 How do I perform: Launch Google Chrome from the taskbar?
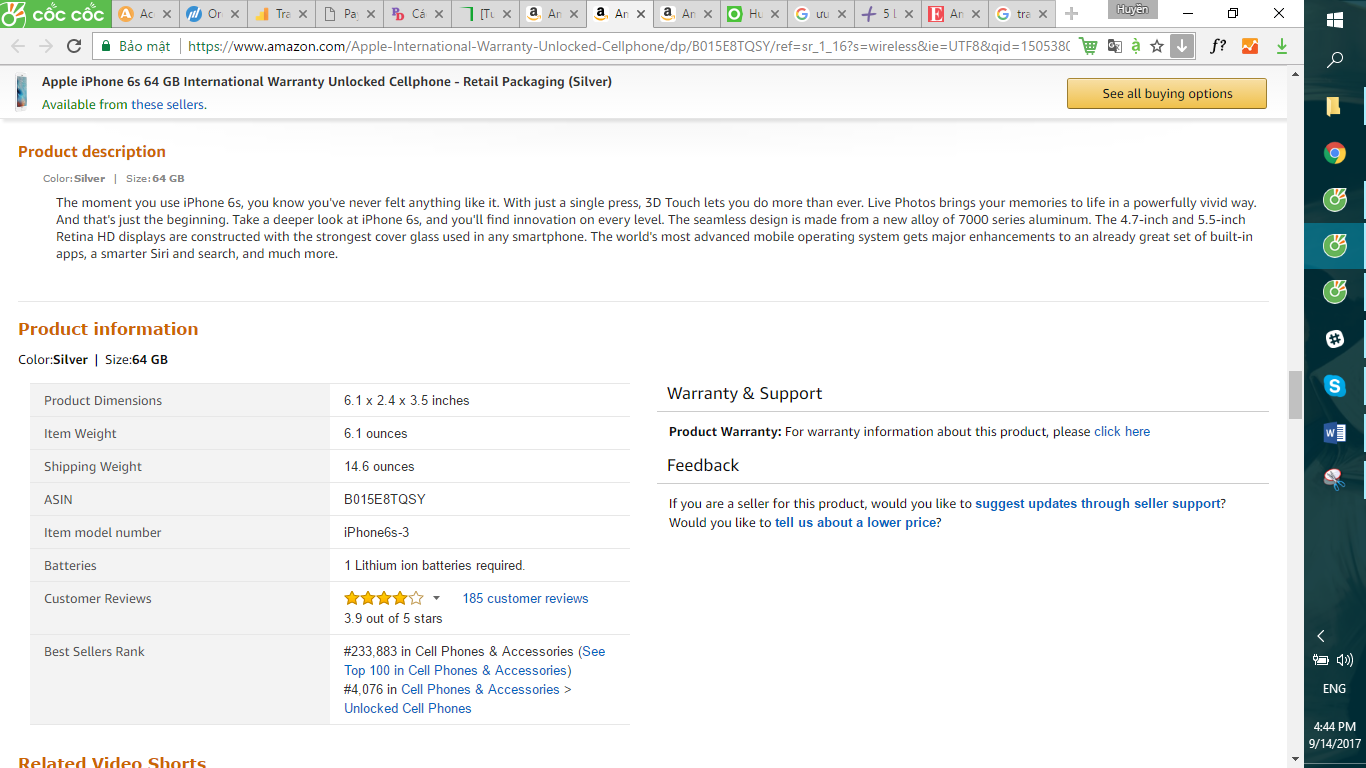pos(1335,153)
